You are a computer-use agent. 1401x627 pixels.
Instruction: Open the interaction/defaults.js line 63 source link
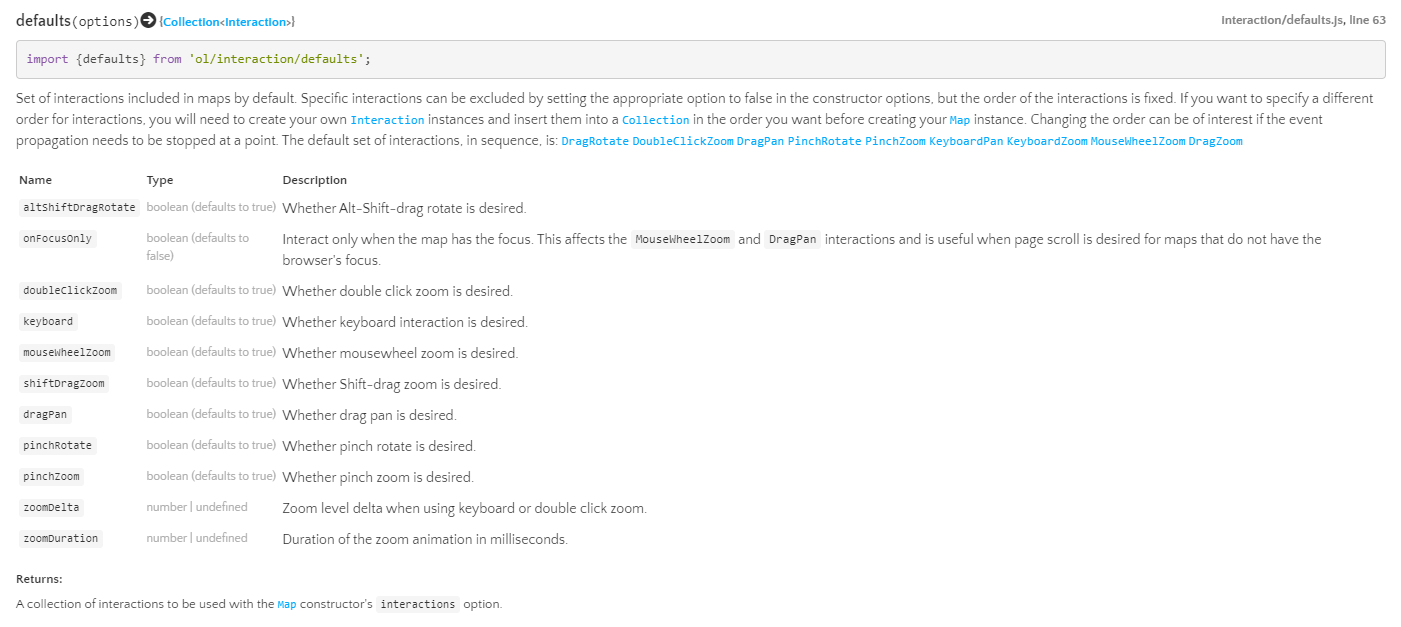tap(1303, 20)
